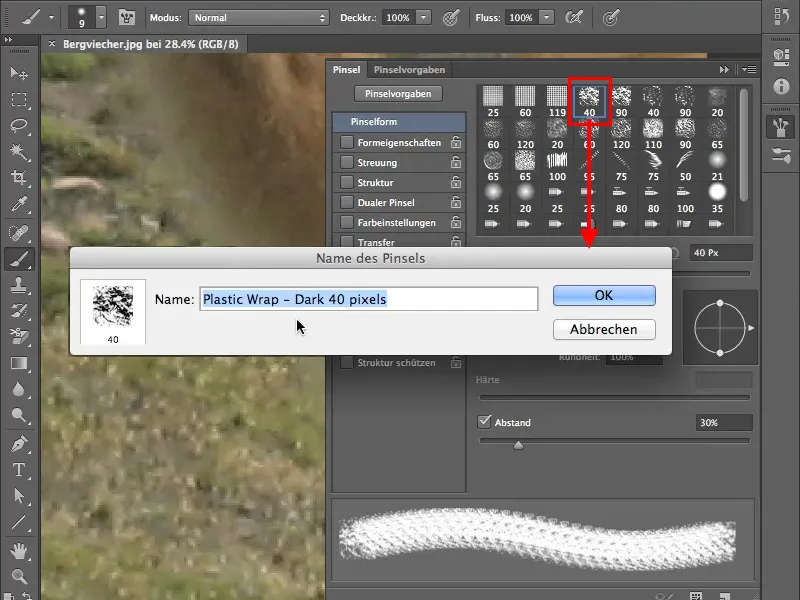Image resolution: width=800 pixels, height=600 pixels.
Task: Switch to the Pinselvorgaben tab
Action: coord(409,69)
